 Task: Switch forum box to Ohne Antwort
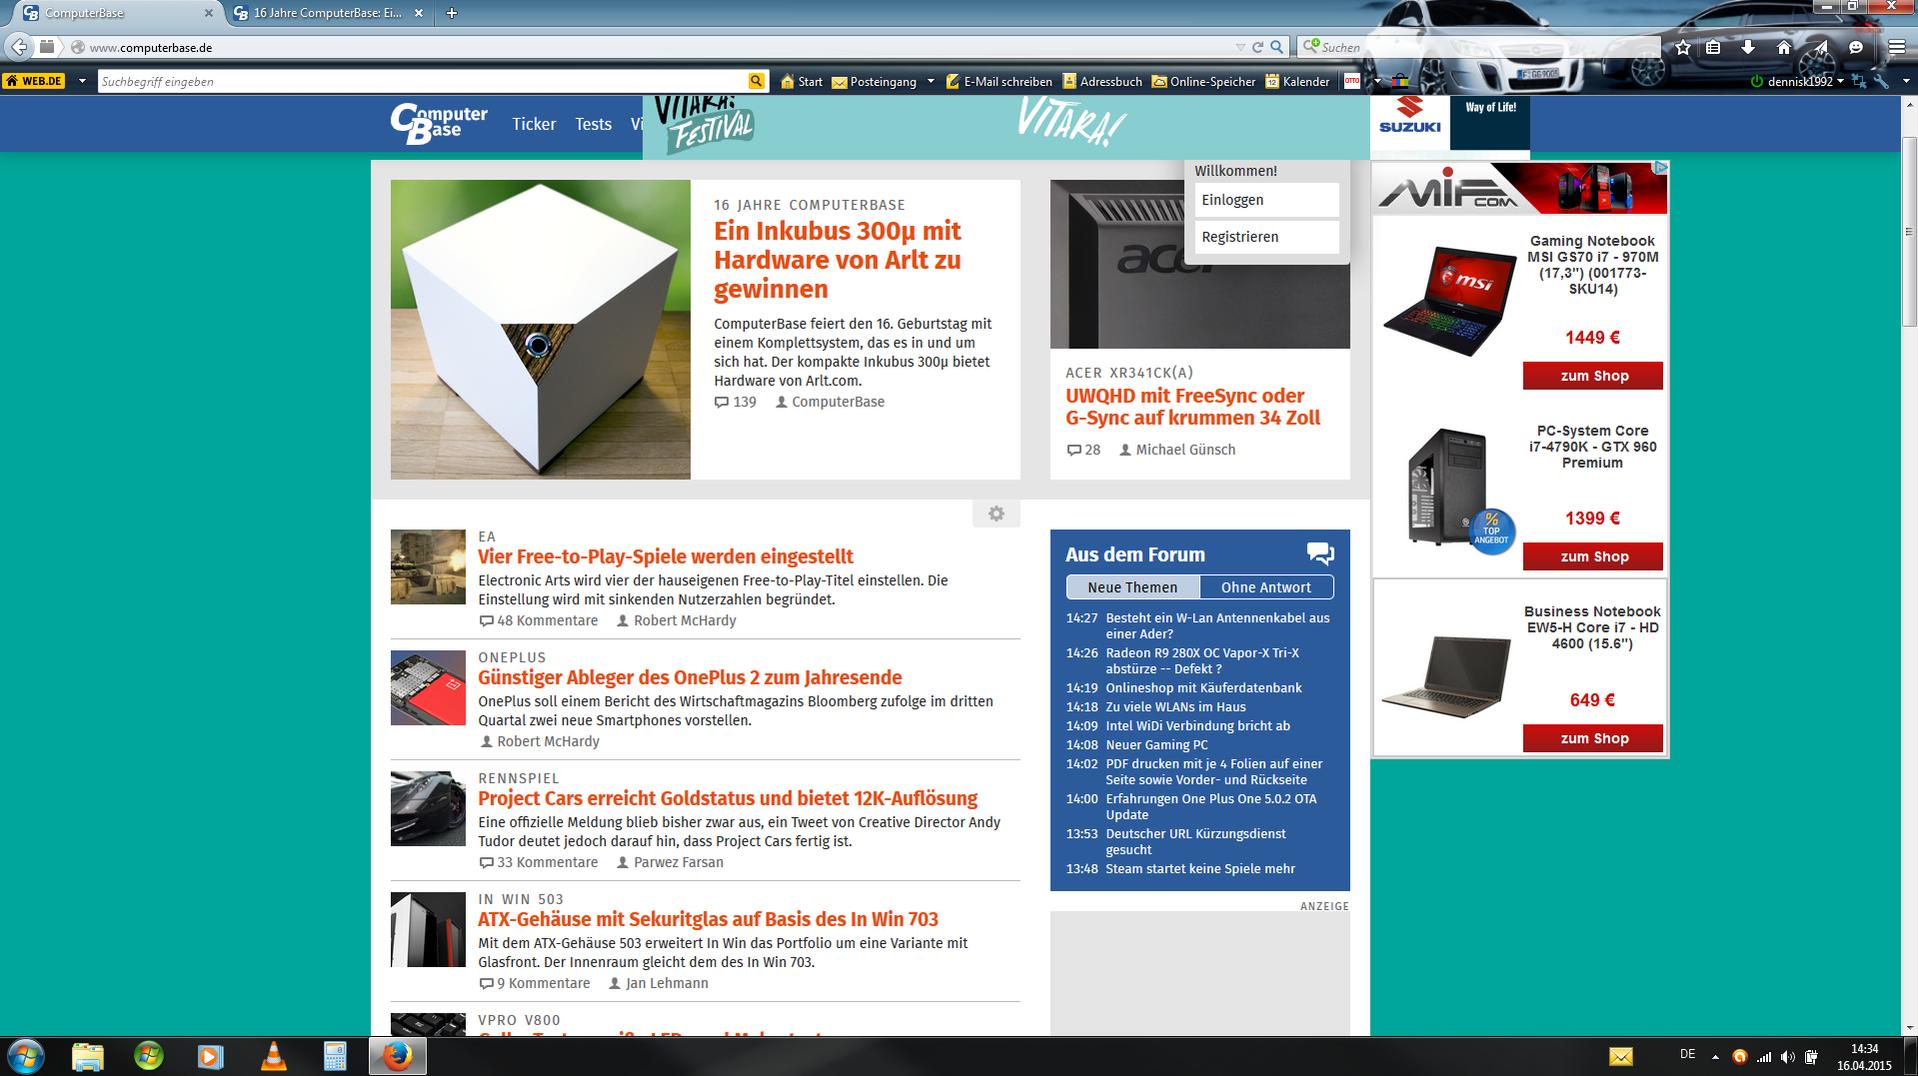[x=1266, y=587]
